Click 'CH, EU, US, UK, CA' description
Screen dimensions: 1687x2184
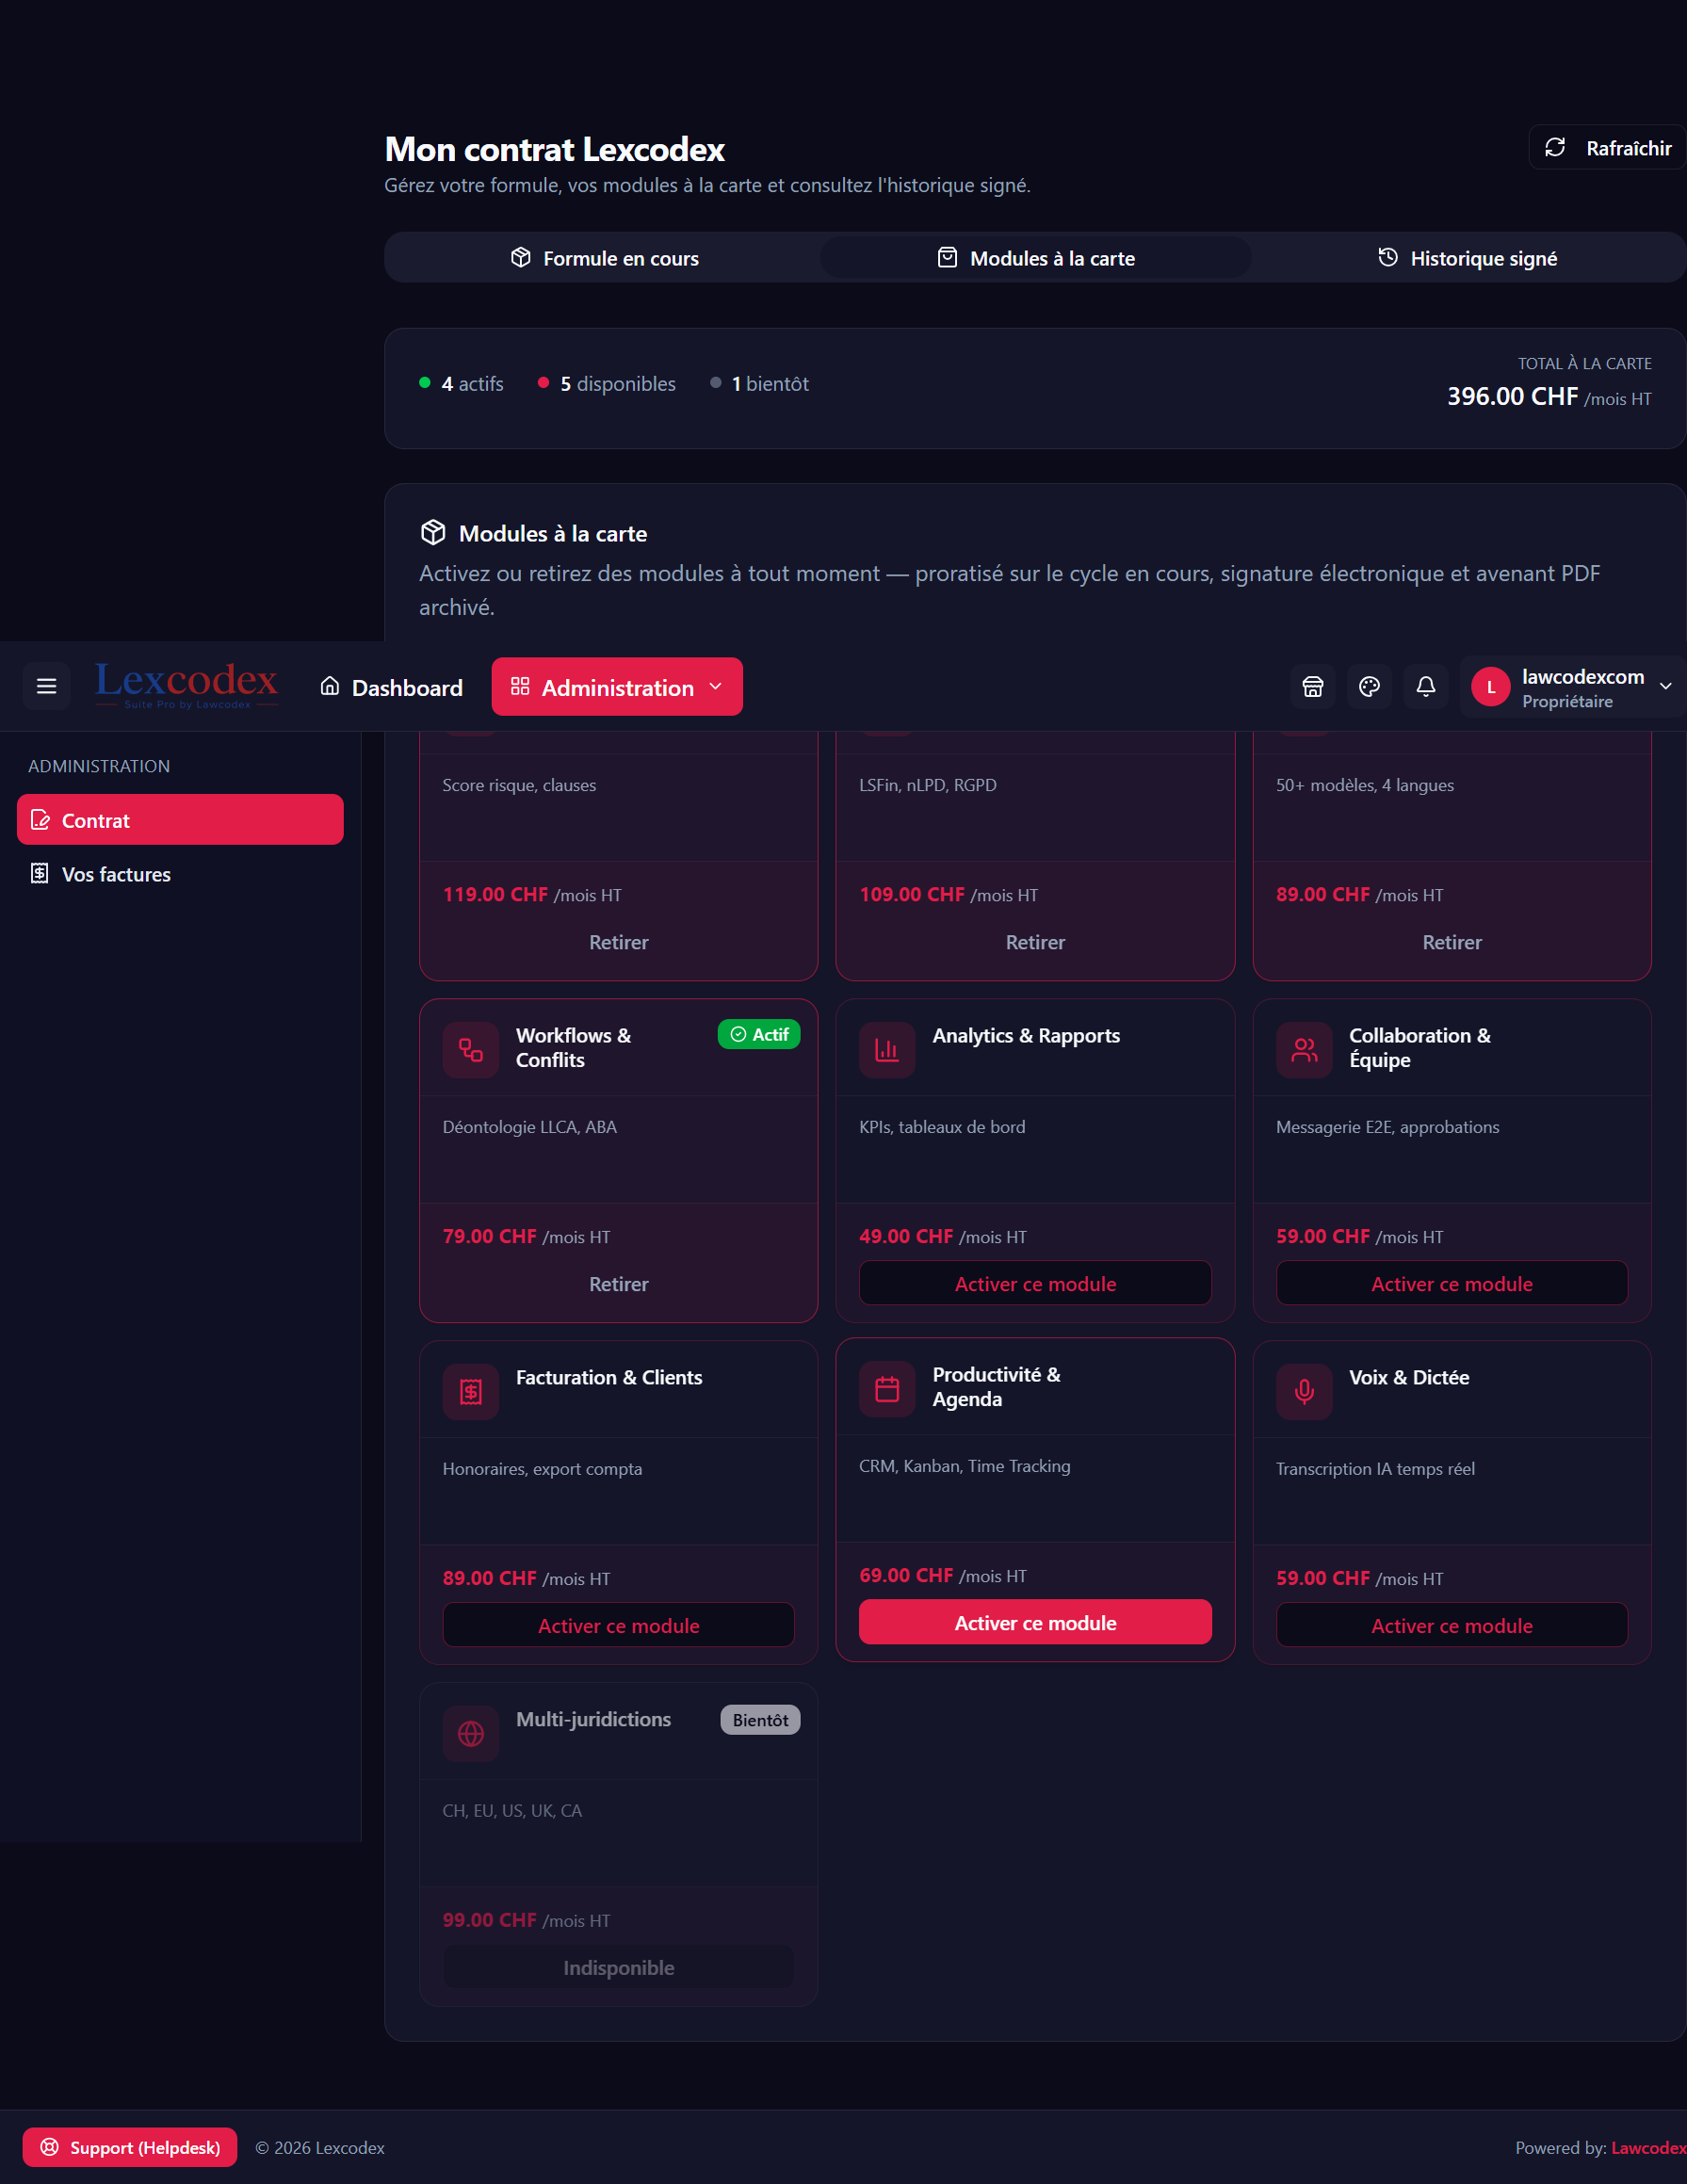point(512,1811)
